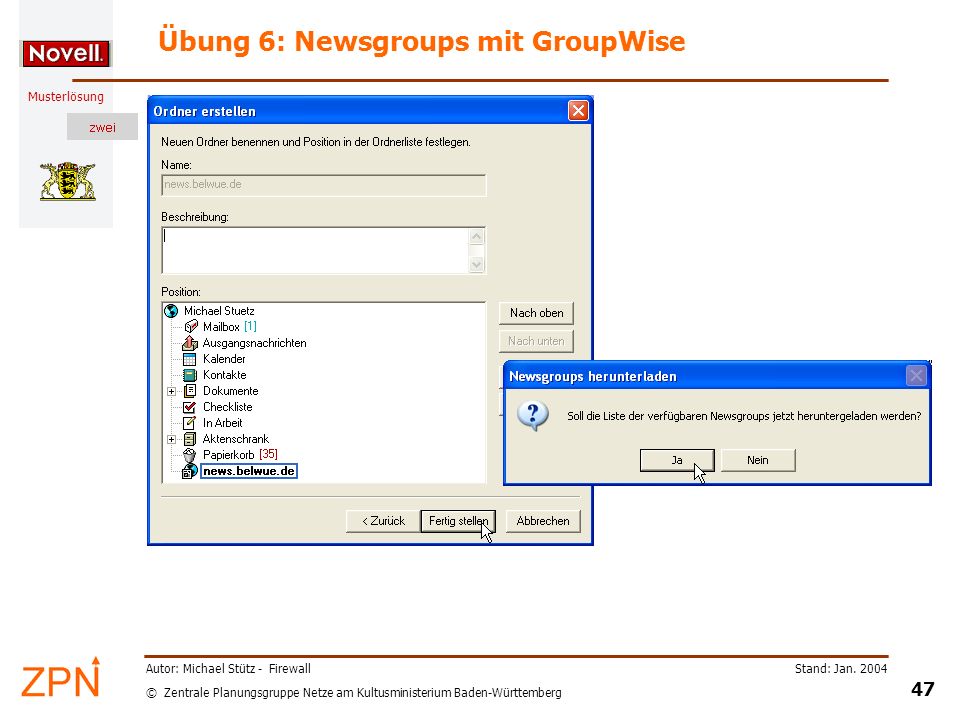Click the ZPN logo
The image size is (960, 720).
[61, 678]
